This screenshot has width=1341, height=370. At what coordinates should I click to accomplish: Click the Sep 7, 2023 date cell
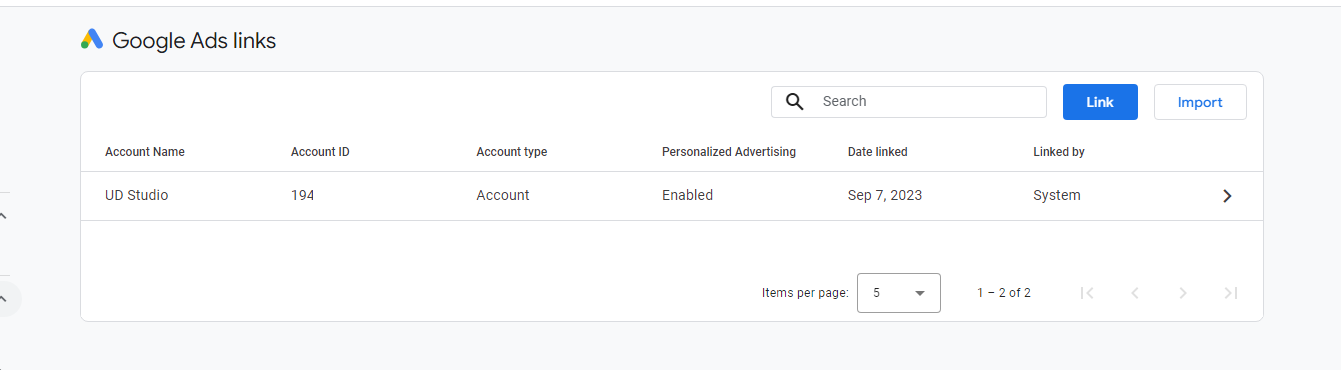click(885, 196)
